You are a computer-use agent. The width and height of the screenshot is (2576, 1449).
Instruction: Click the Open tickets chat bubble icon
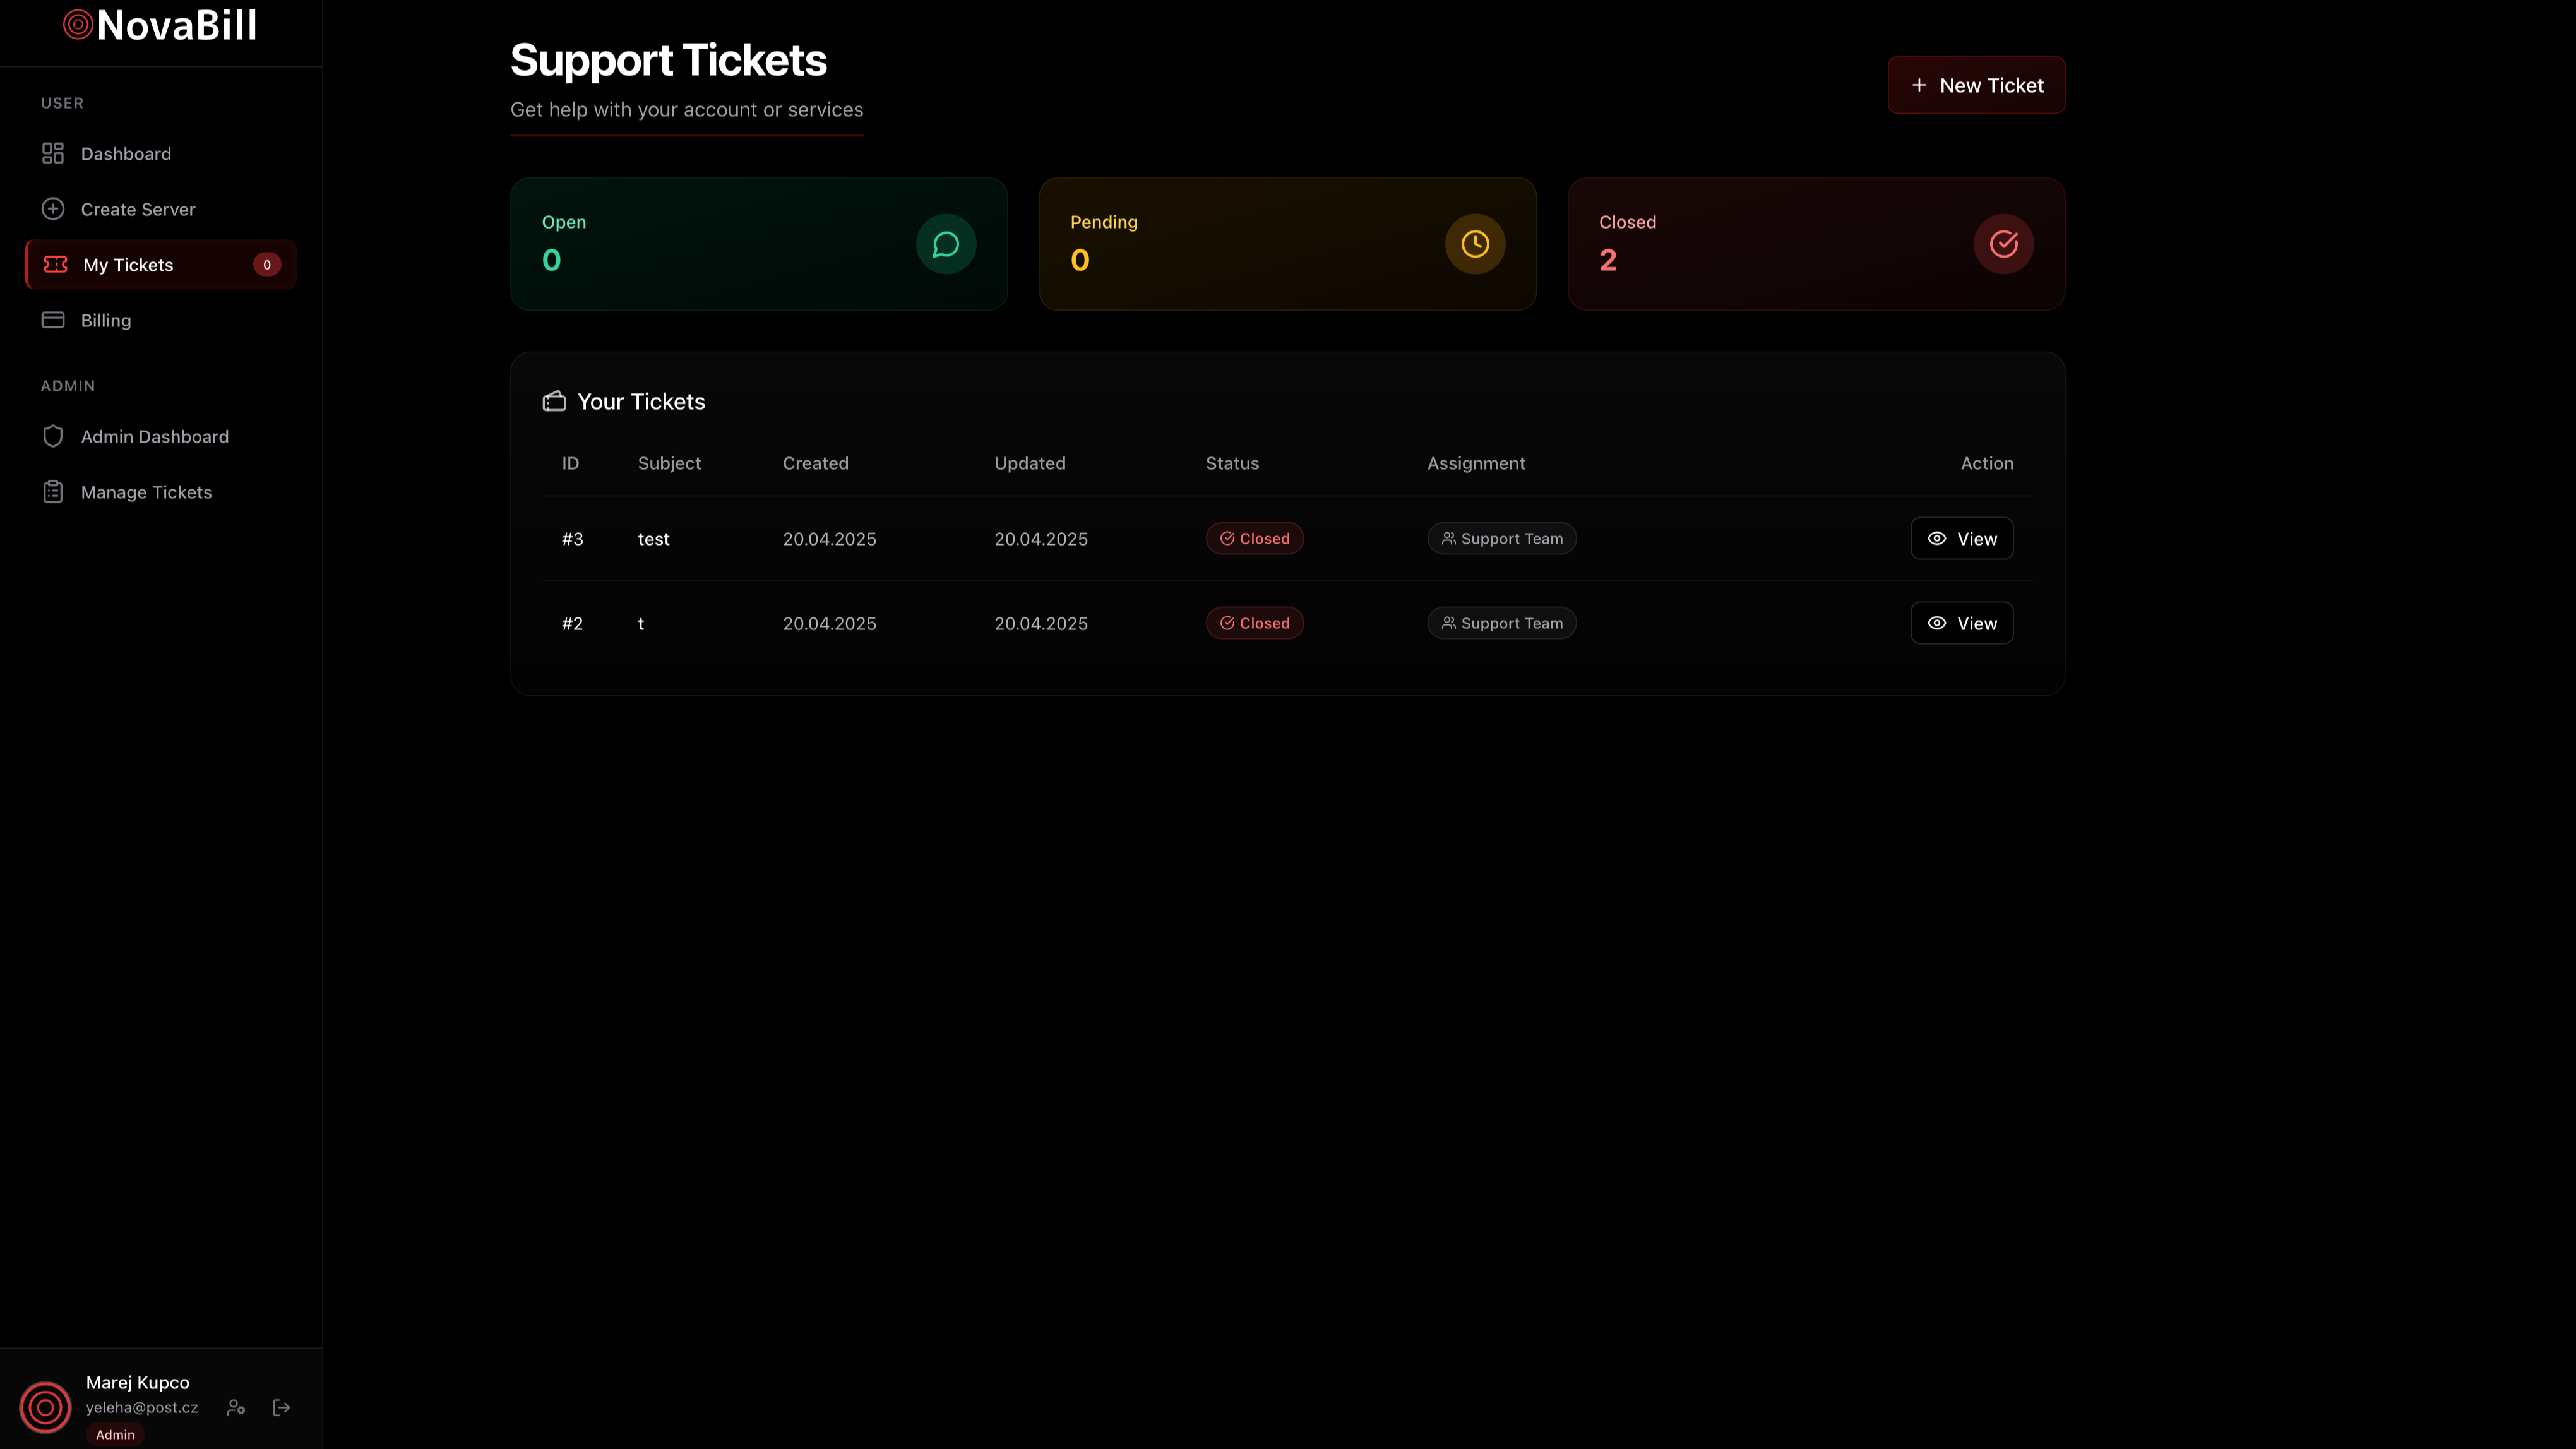tap(945, 244)
